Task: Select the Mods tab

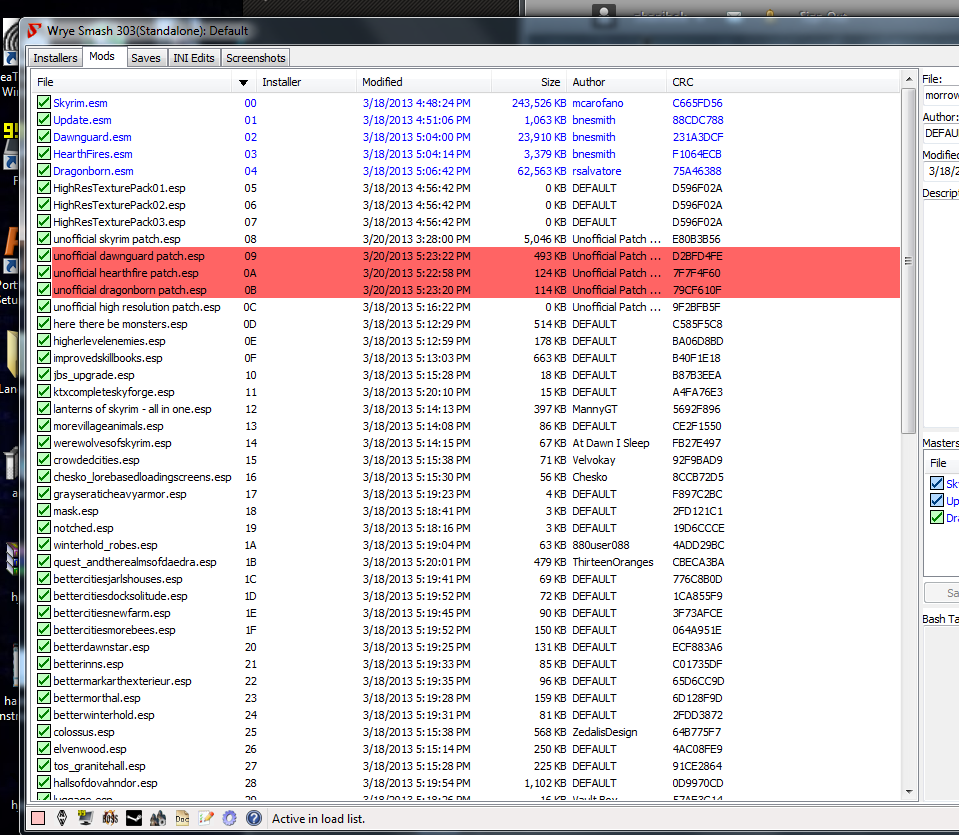Action: coord(102,56)
